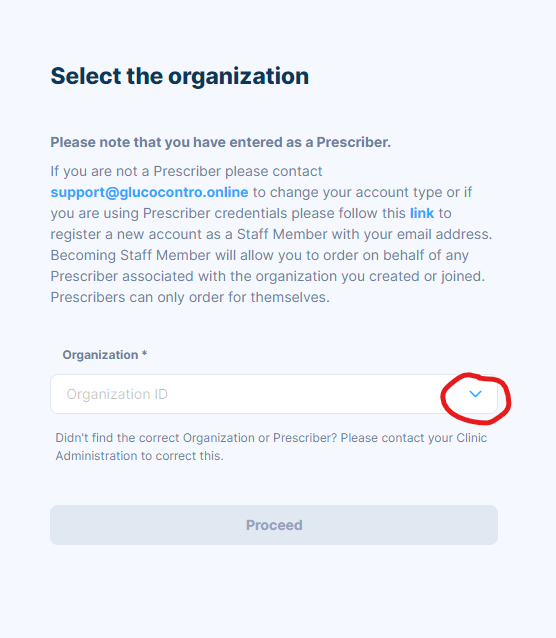Click the 'Didn't find the correct Organization' hint
Image resolution: width=556 pixels, height=638 pixels.
(271, 438)
